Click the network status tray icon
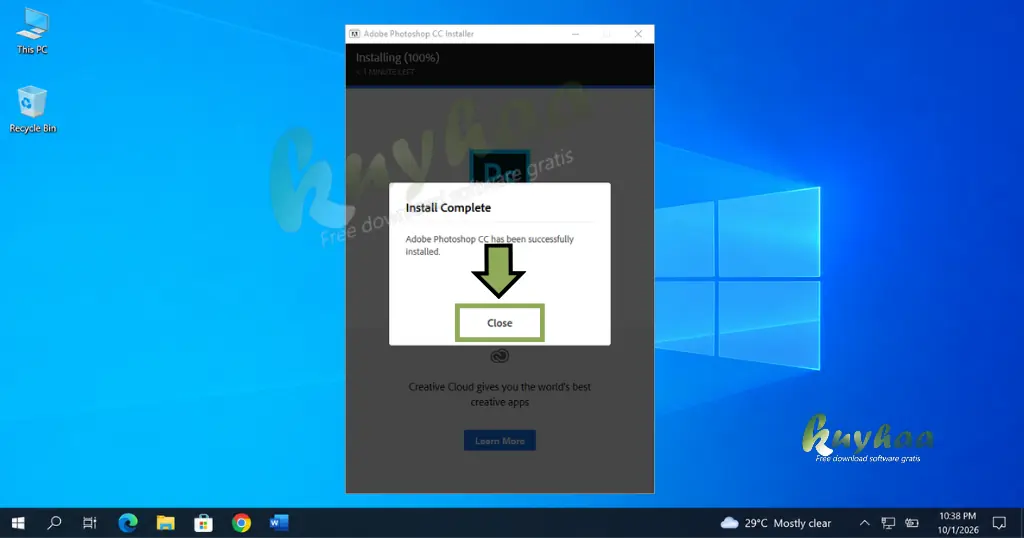Screen dimensions: 1024x538 [888, 523]
